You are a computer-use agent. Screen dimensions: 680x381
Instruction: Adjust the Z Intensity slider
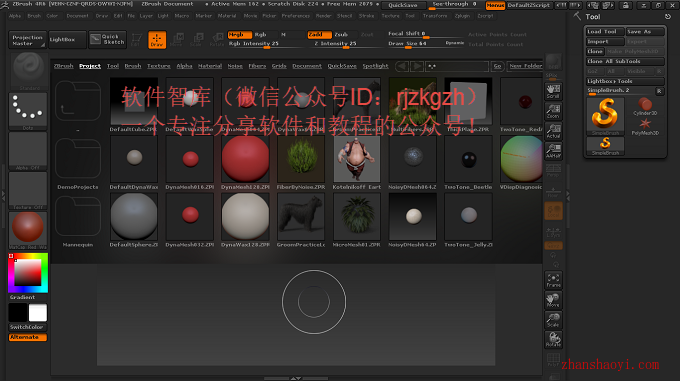click(346, 44)
